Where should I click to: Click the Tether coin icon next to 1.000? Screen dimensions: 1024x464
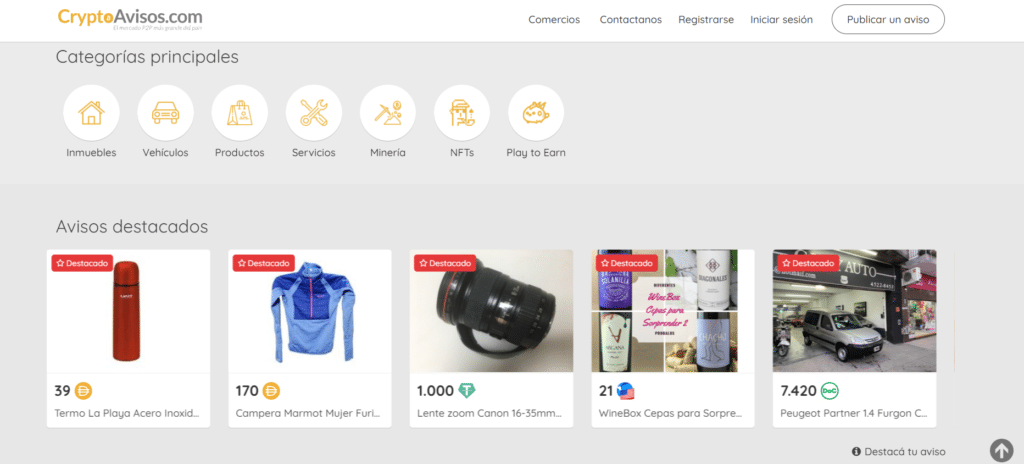[x=467, y=391]
